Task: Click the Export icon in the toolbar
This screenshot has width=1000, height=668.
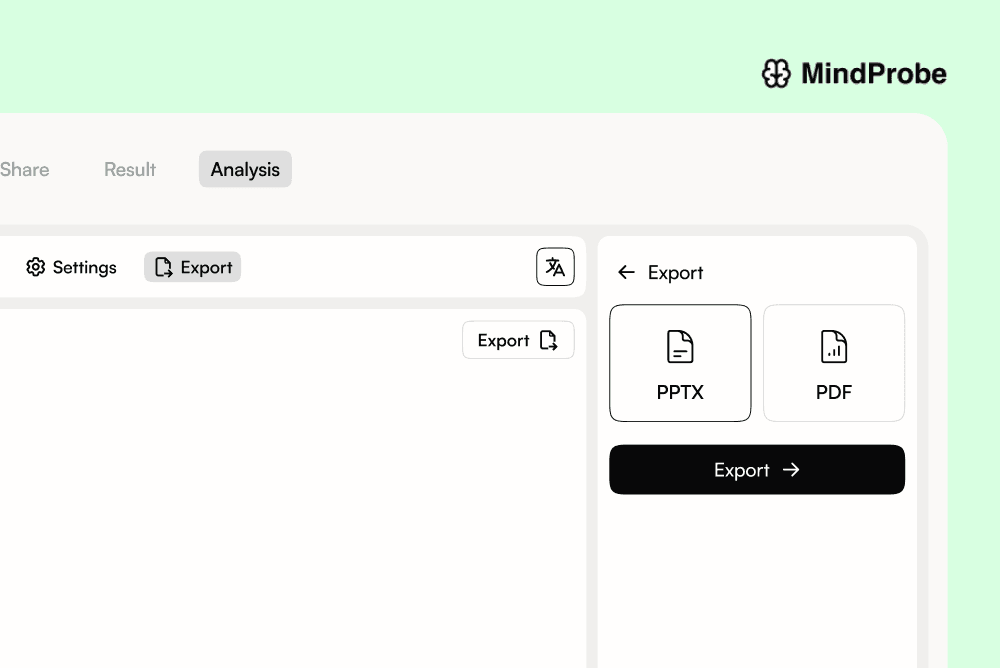Action: point(163,267)
